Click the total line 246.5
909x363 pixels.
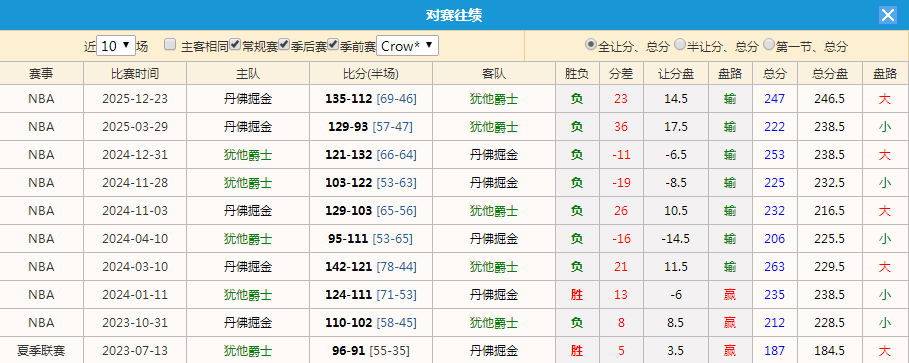[830, 99]
